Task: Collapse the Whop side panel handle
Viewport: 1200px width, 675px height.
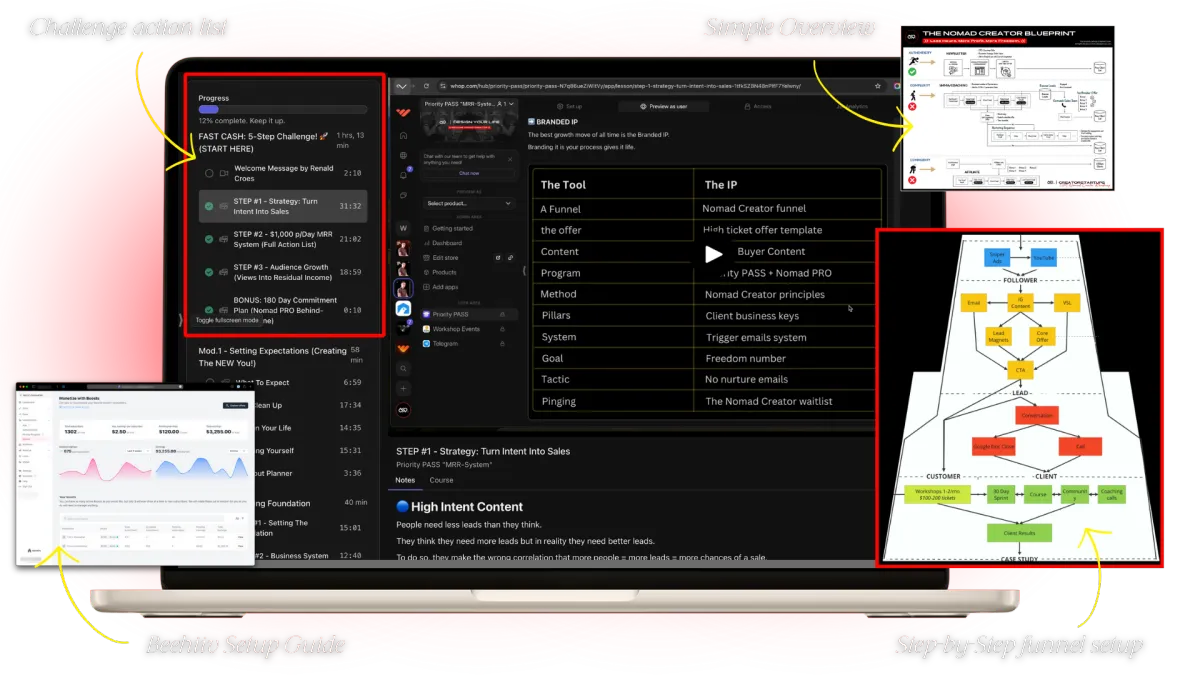Action: pos(524,270)
